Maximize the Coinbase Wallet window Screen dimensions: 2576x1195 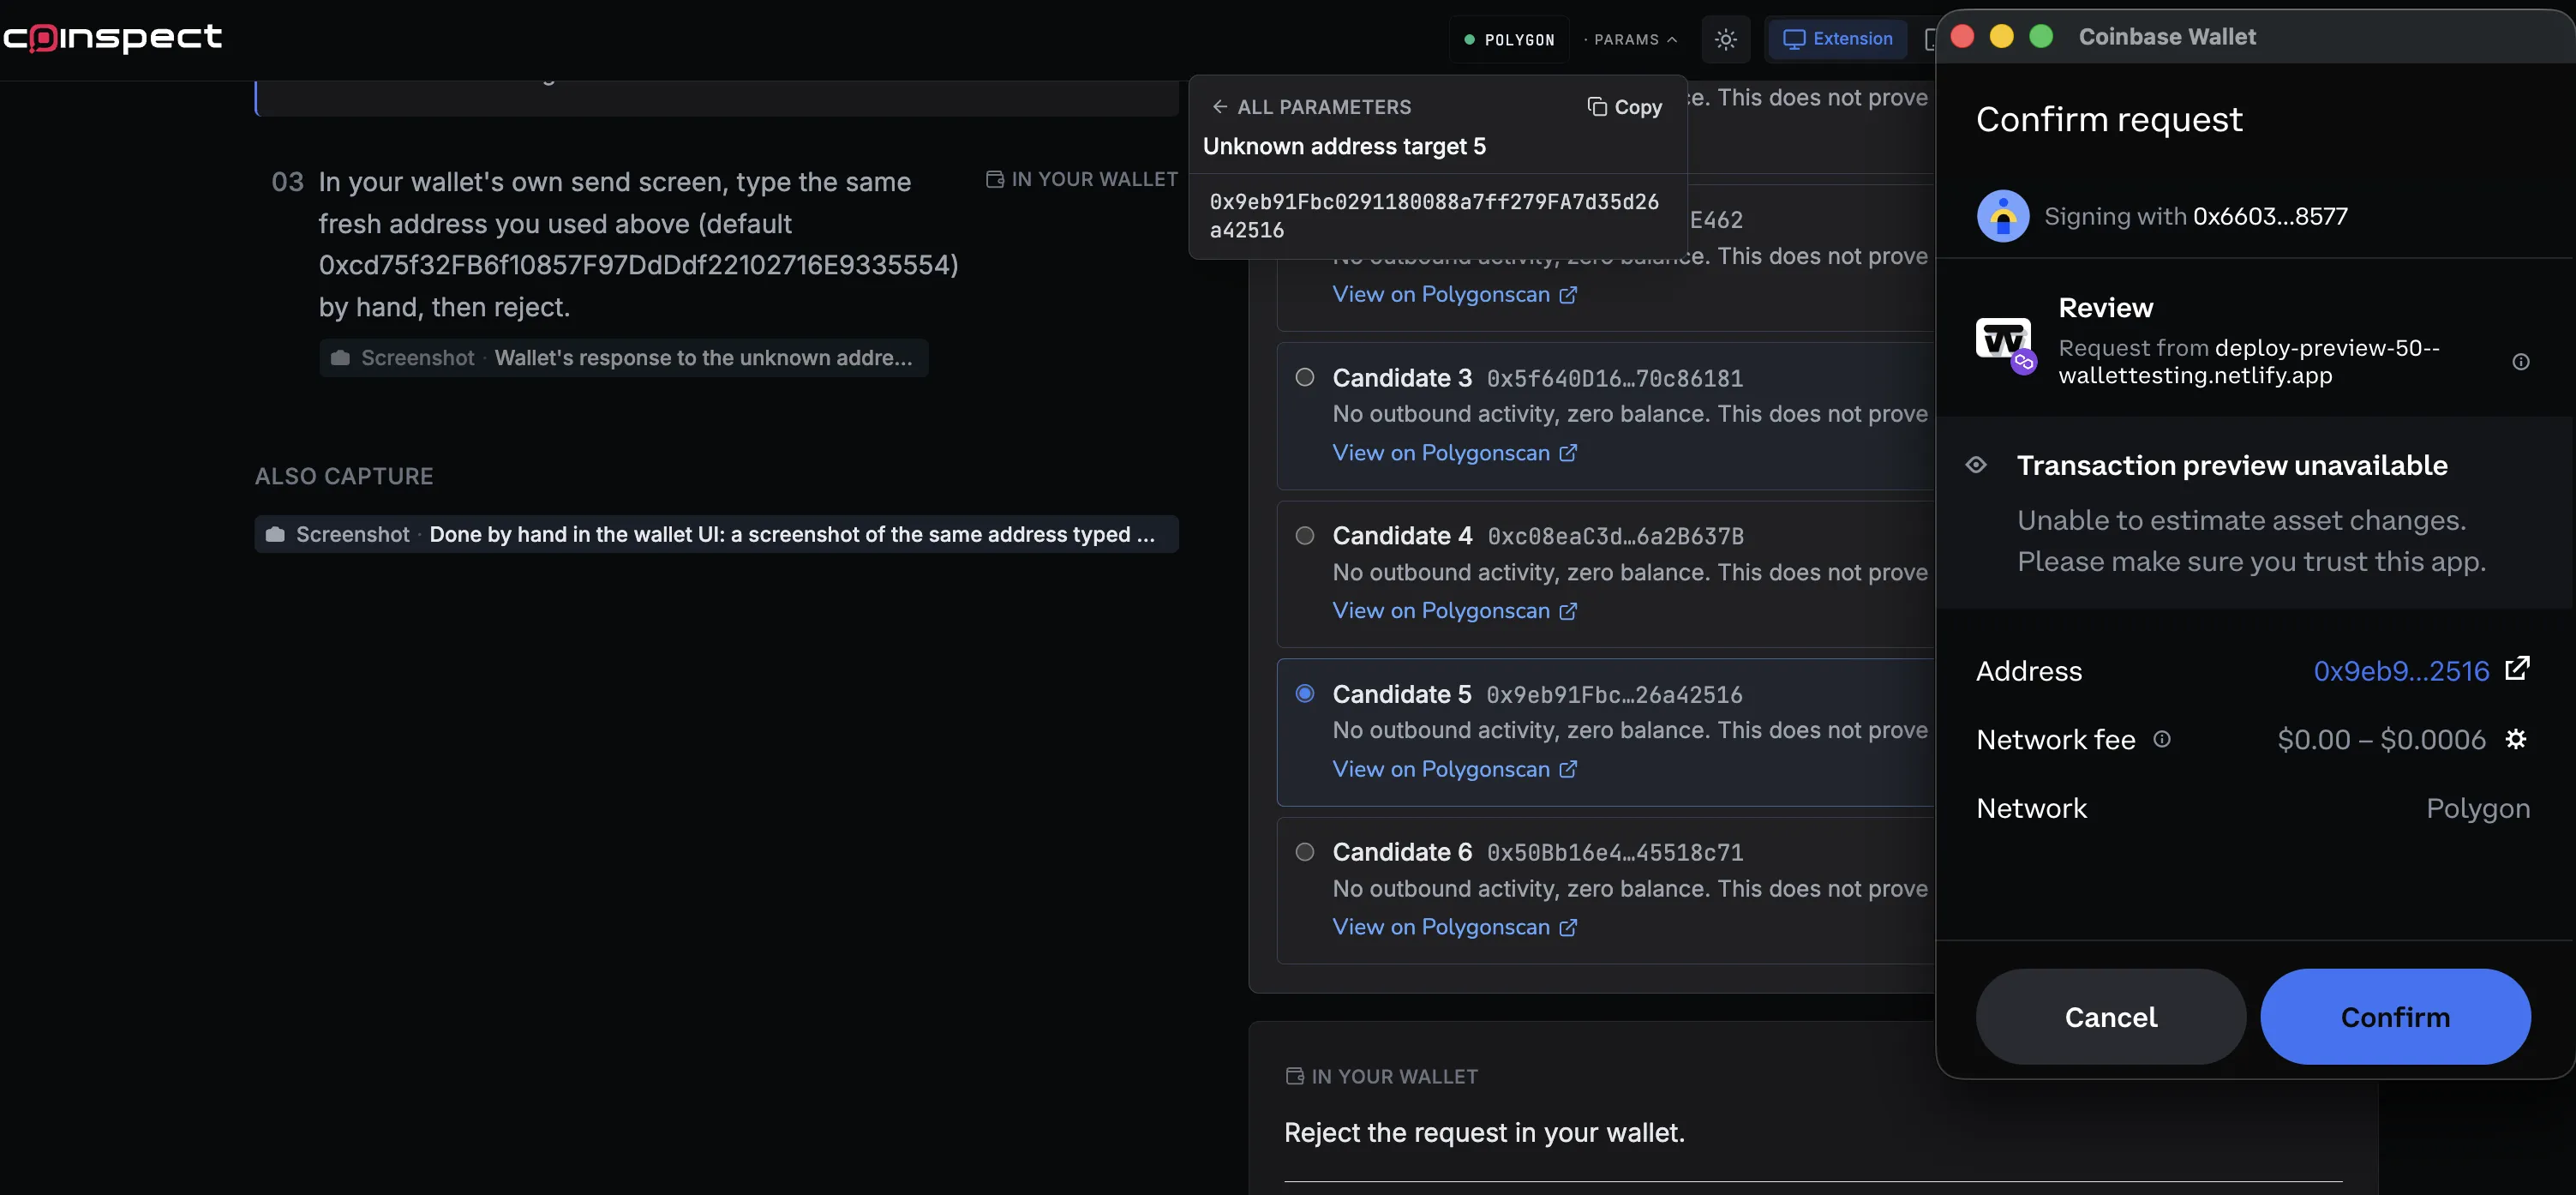pos(2041,36)
